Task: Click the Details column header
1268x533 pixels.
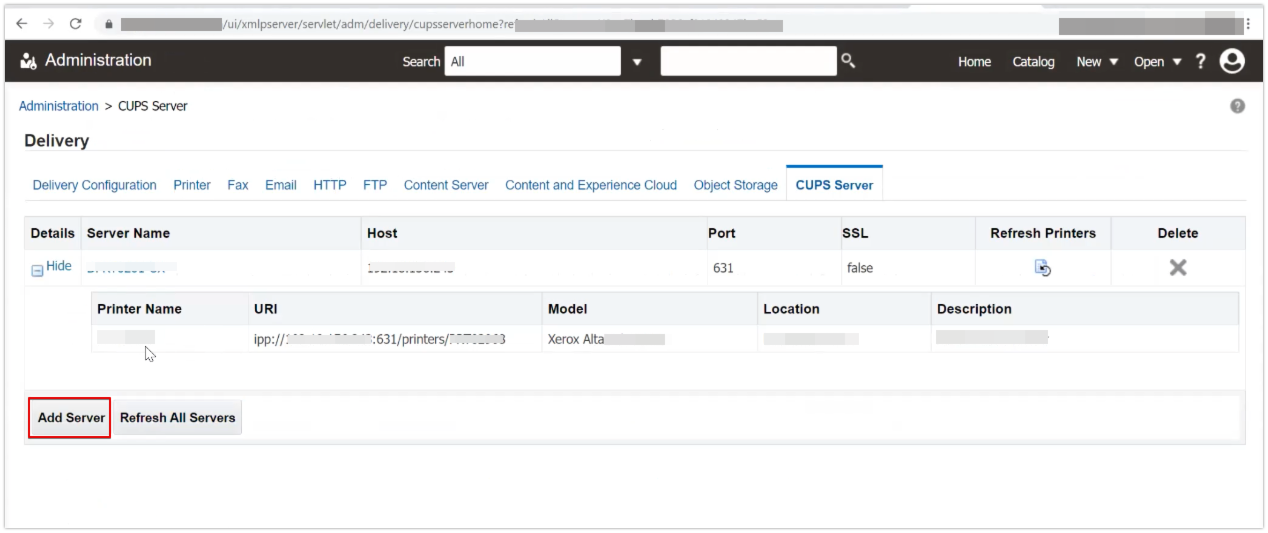Action: (53, 233)
